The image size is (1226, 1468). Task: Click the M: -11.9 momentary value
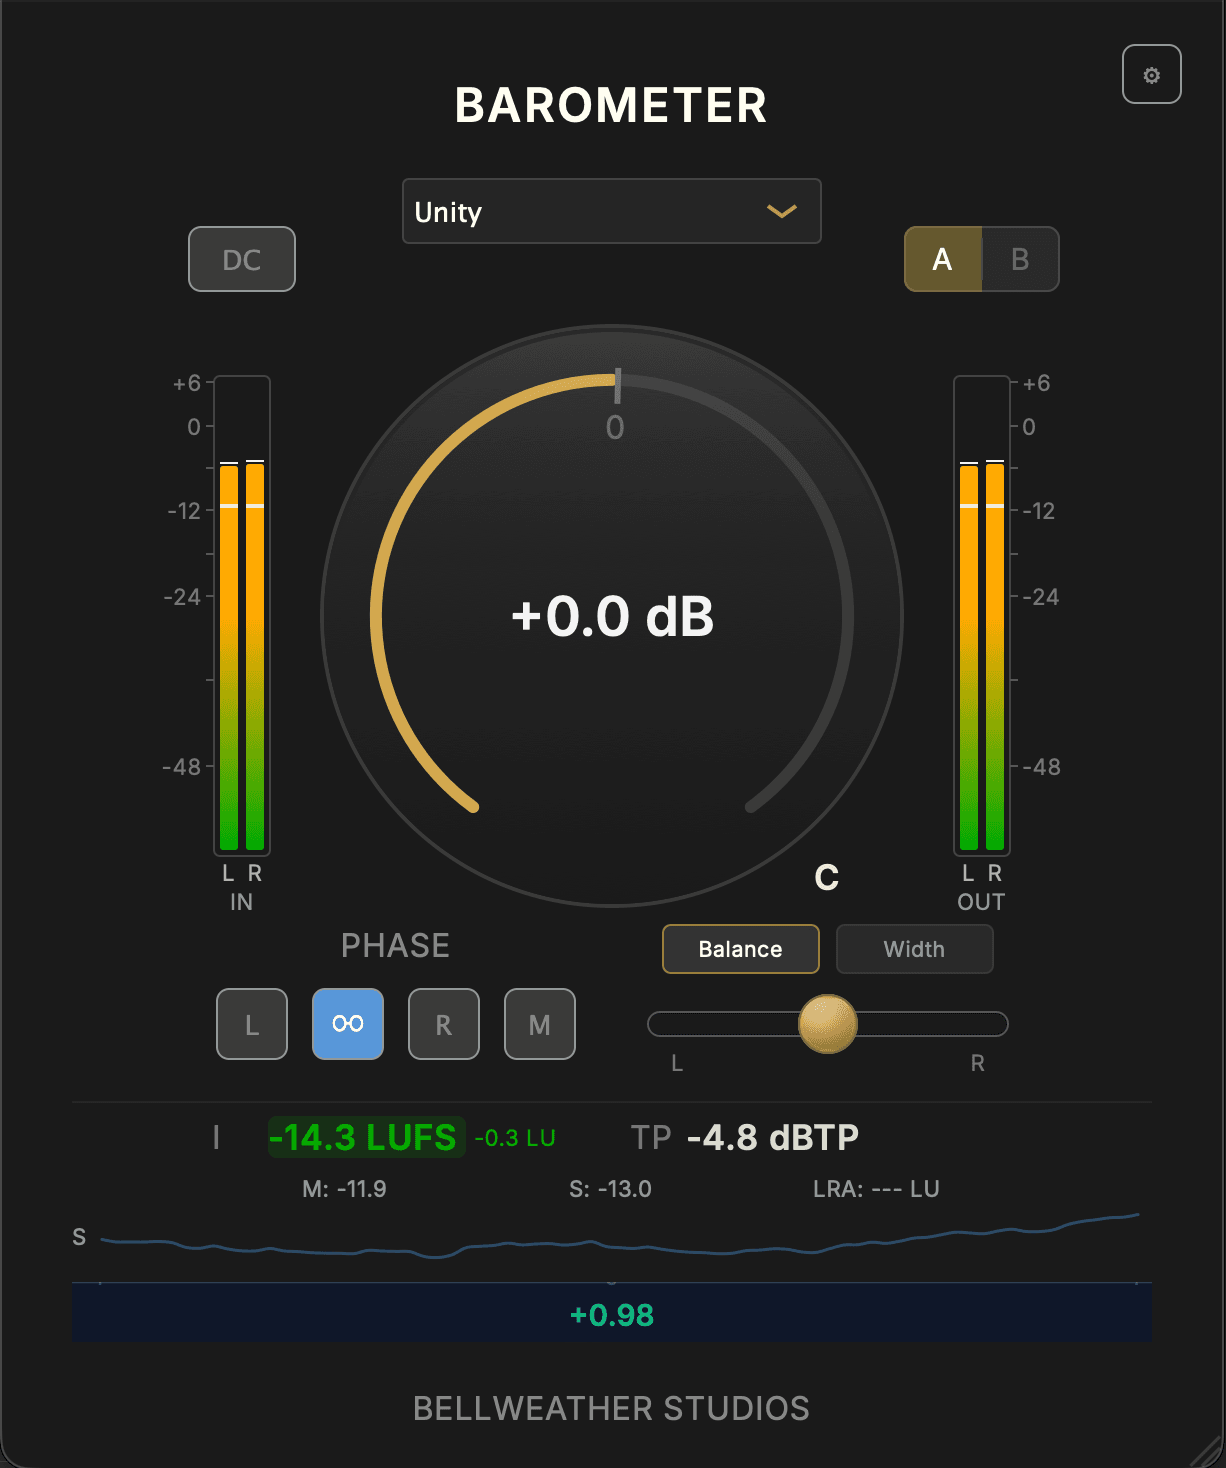(x=345, y=1189)
